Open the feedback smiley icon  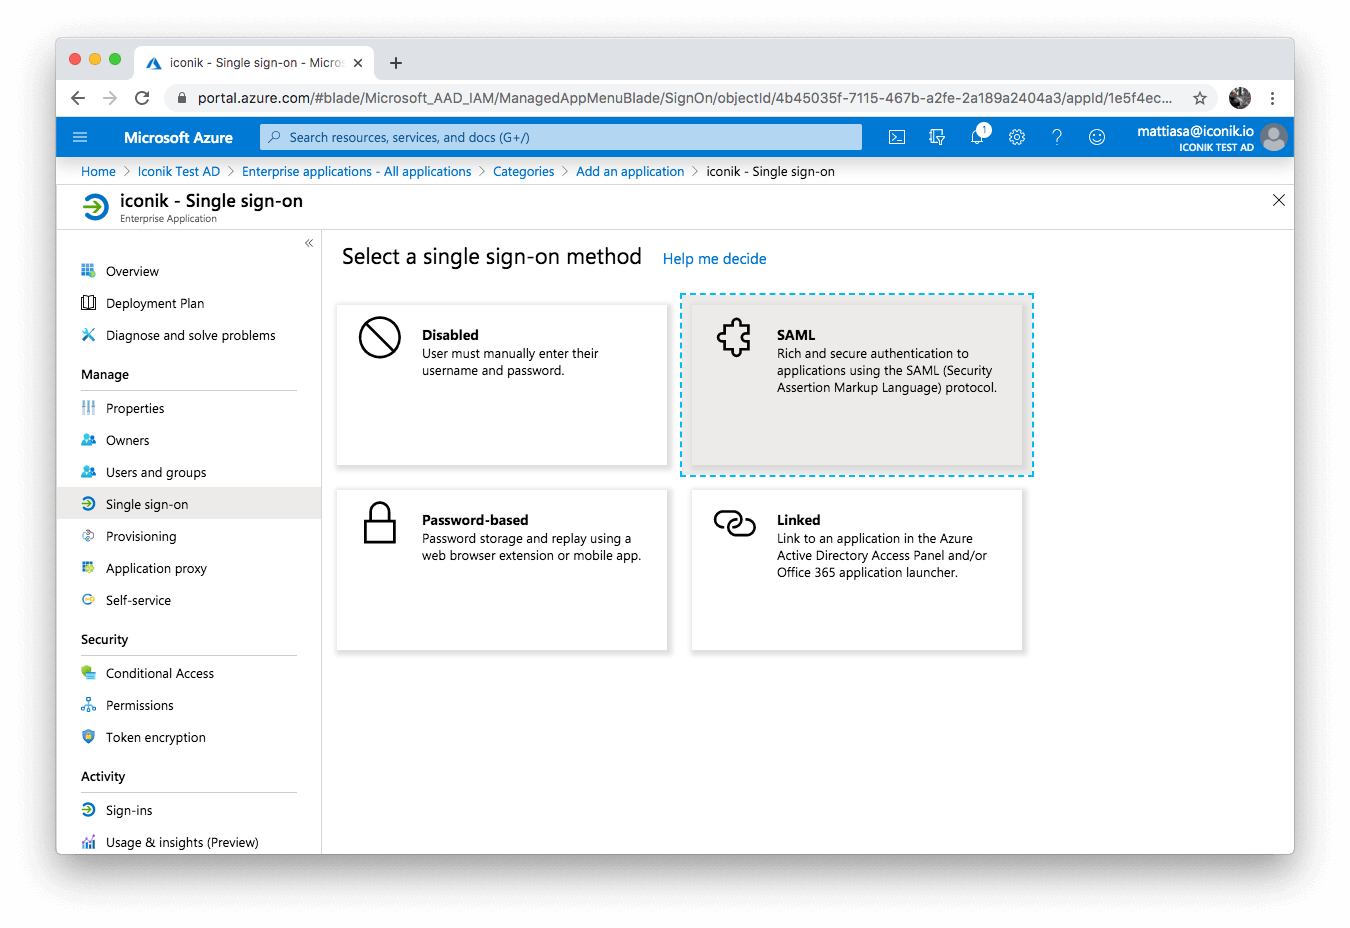pos(1097,137)
